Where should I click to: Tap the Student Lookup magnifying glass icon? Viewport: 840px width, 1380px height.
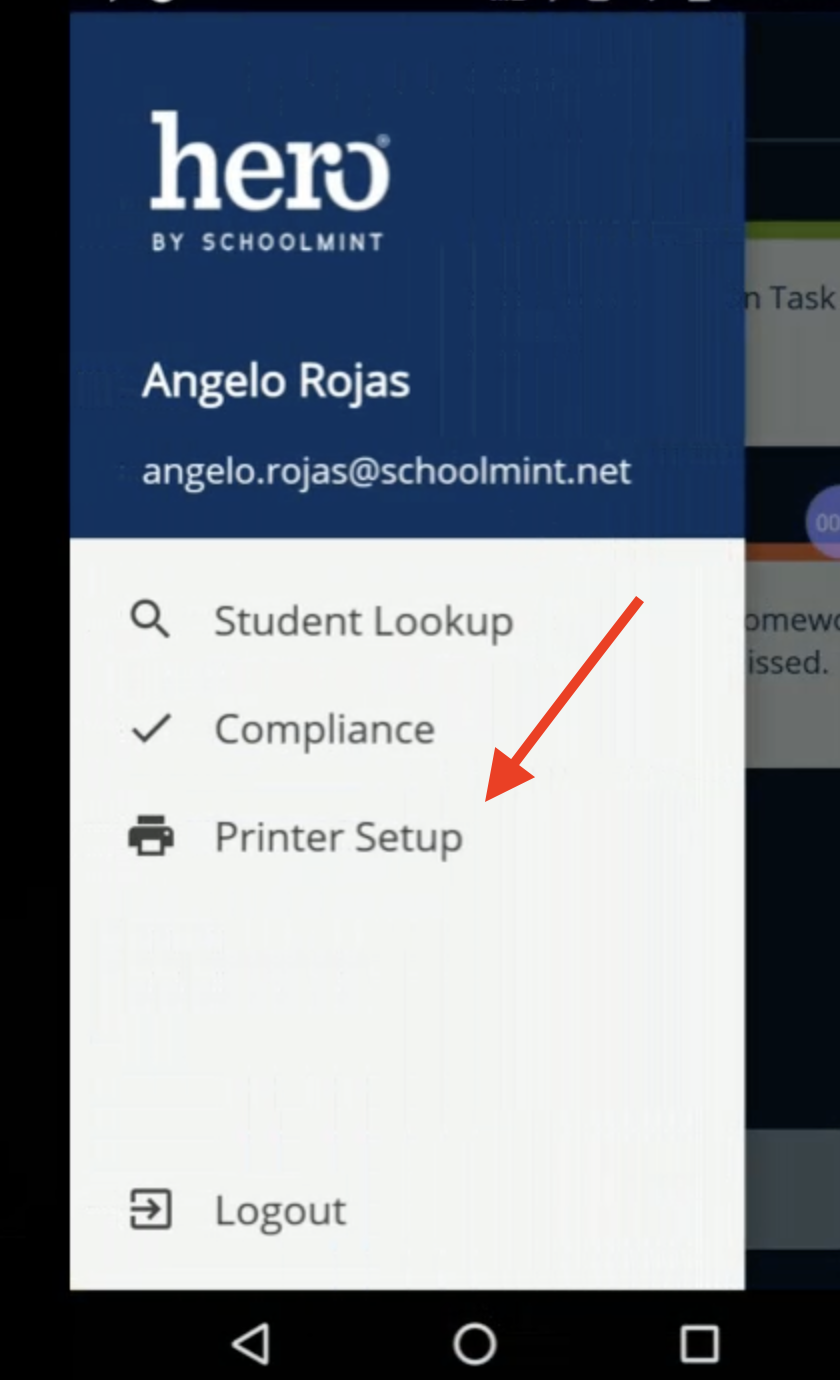(x=148, y=619)
